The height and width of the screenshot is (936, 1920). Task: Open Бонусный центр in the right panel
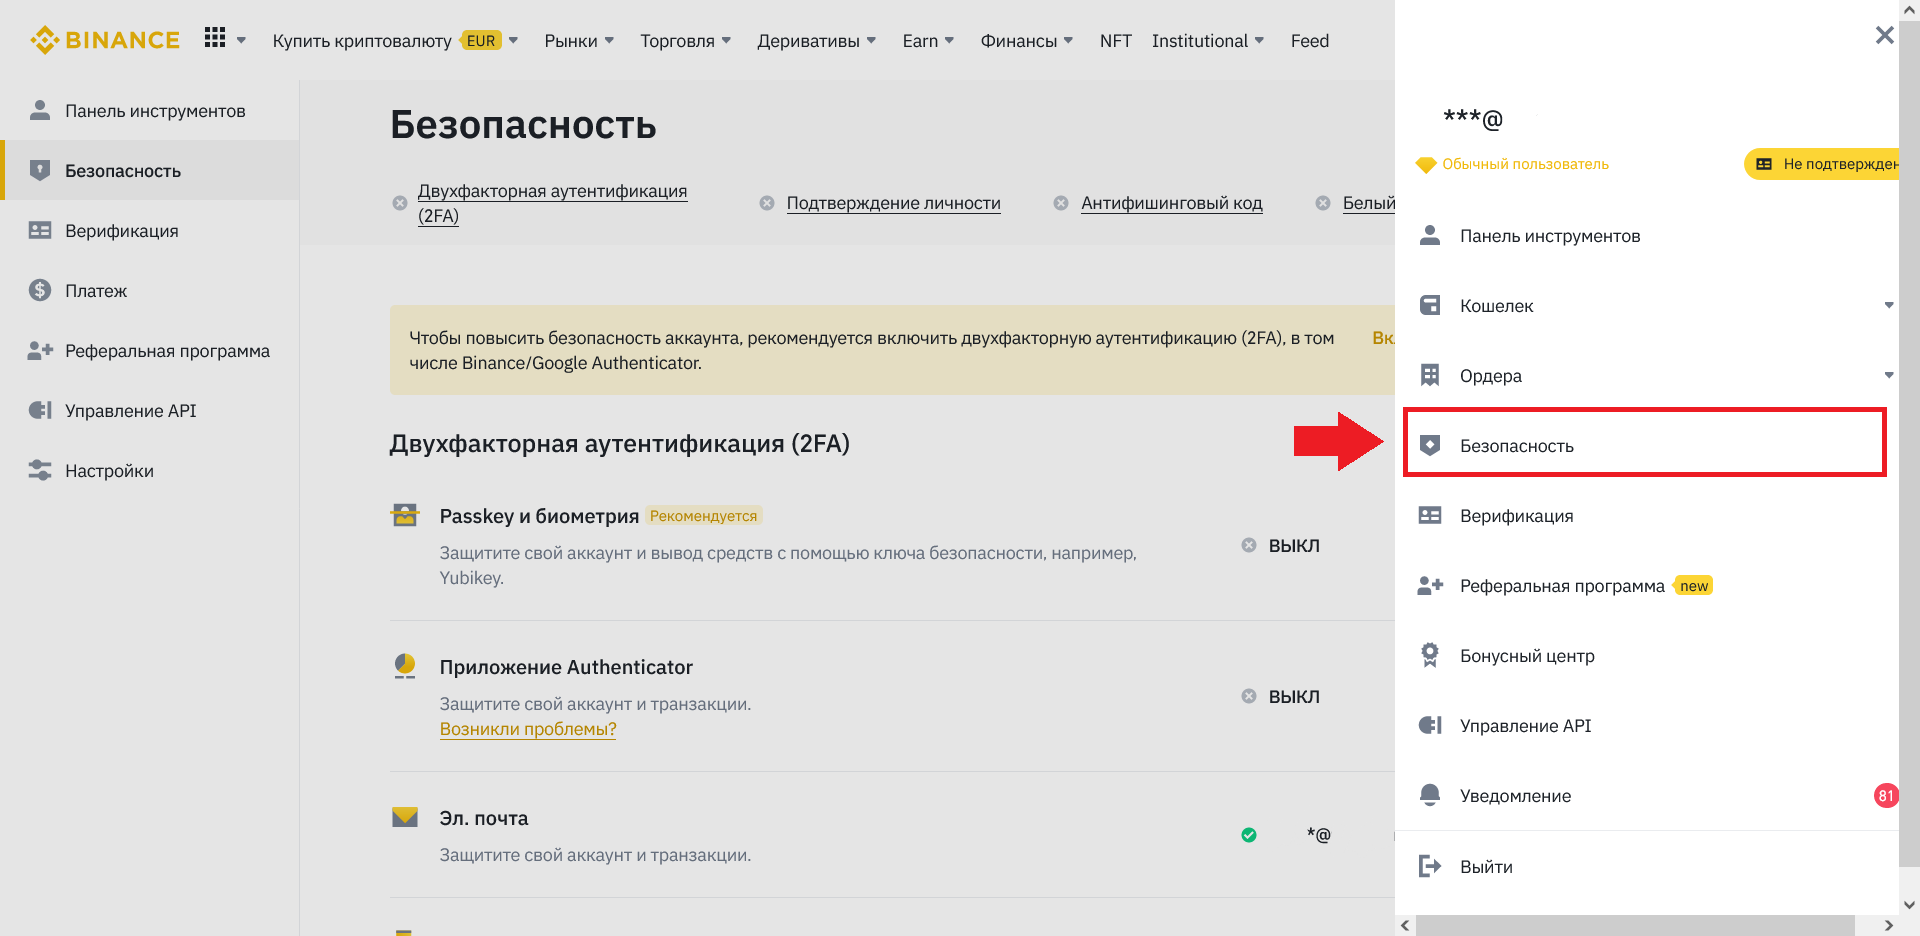(x=1647, y=655)
